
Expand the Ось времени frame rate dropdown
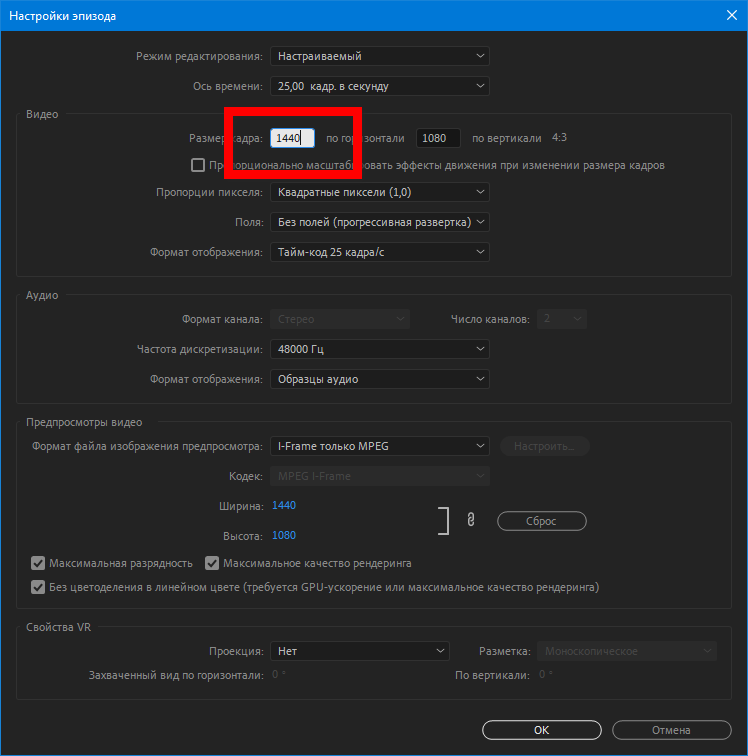pos(379,86)
